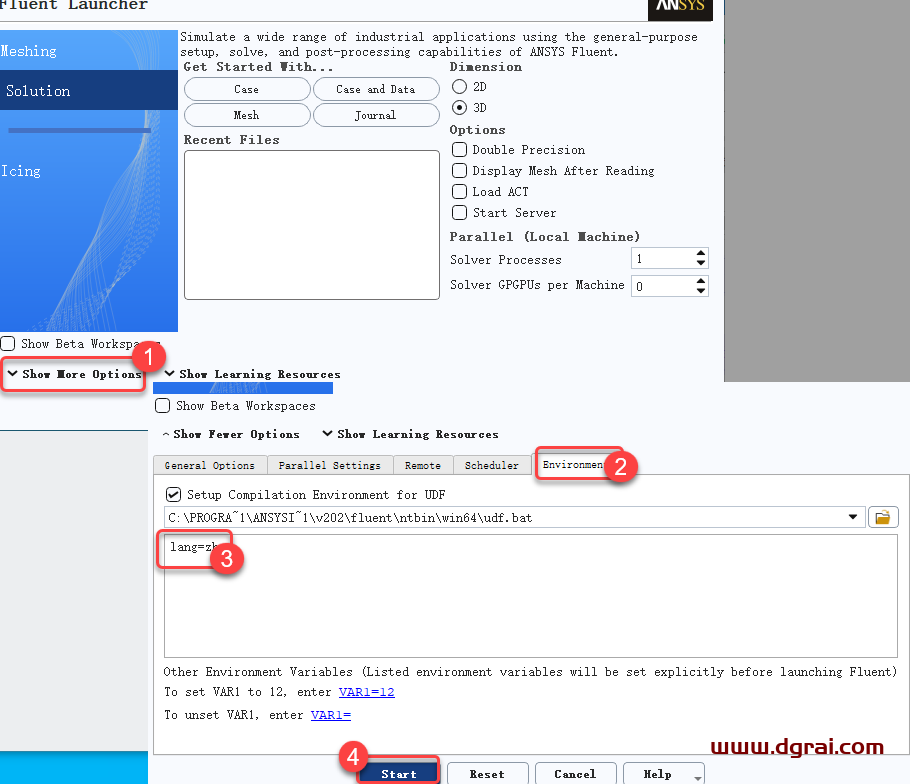Click the Case and Data button

(x=376, y=89)
